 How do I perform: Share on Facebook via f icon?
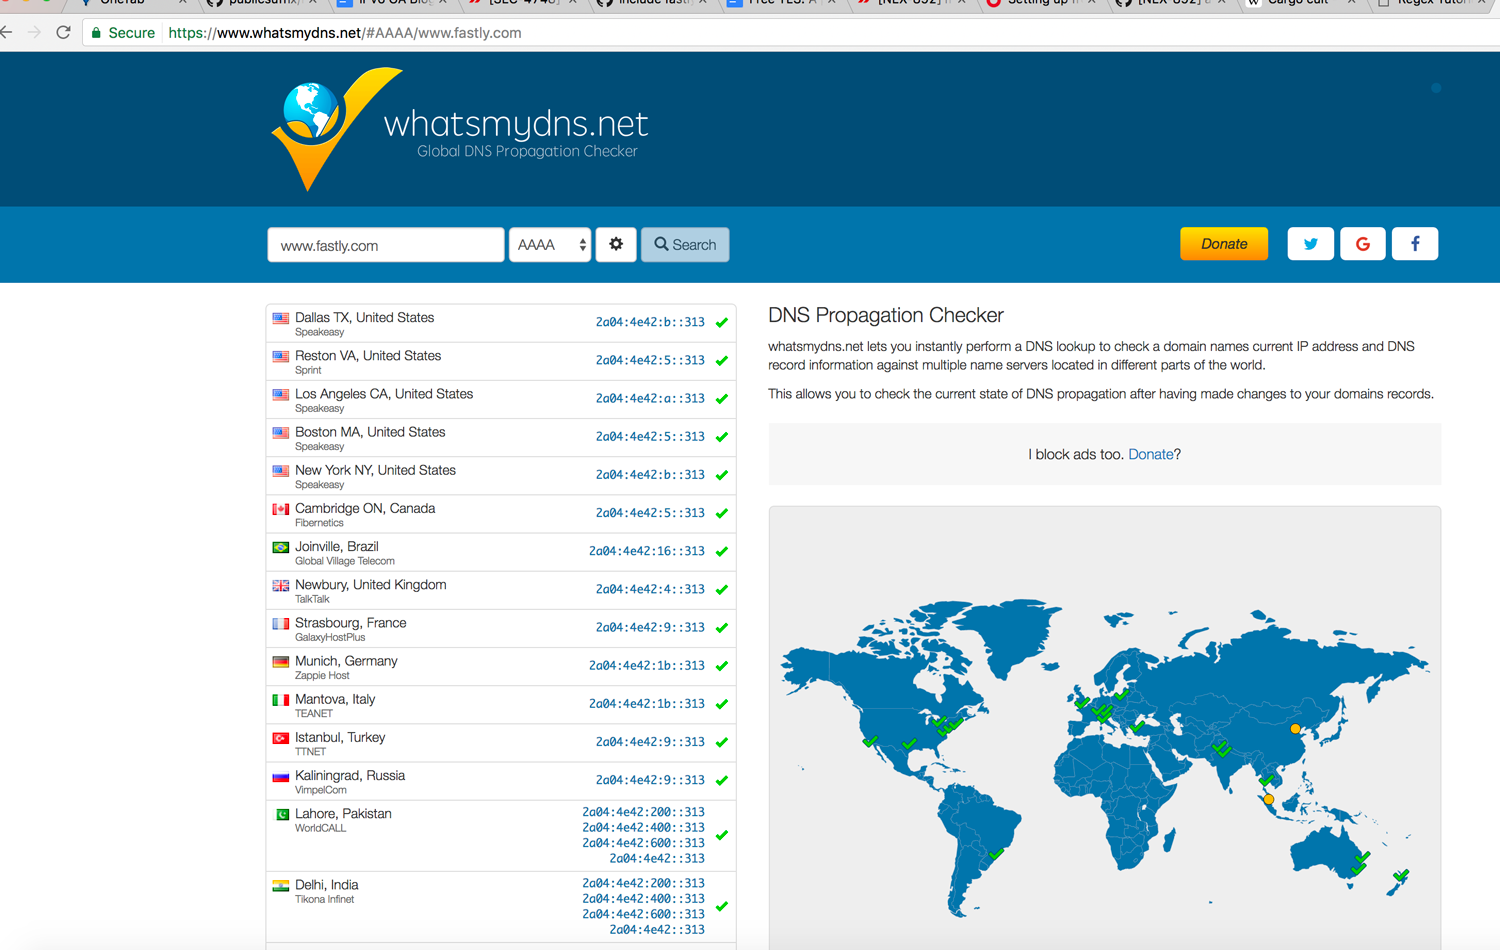click(x=1414, y=244)
